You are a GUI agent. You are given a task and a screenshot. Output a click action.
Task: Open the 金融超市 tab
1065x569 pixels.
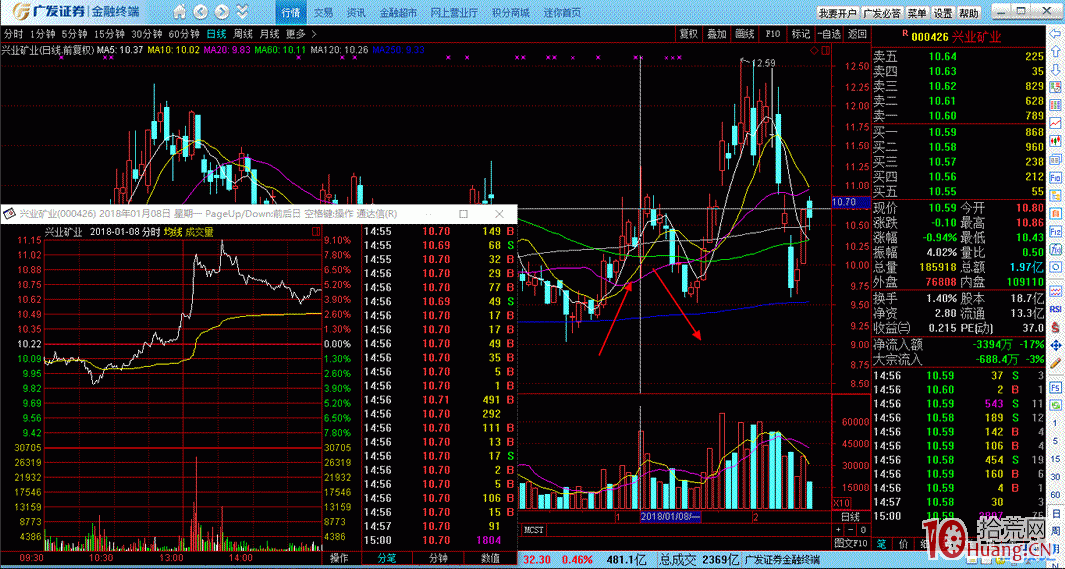tap(397, 12)
